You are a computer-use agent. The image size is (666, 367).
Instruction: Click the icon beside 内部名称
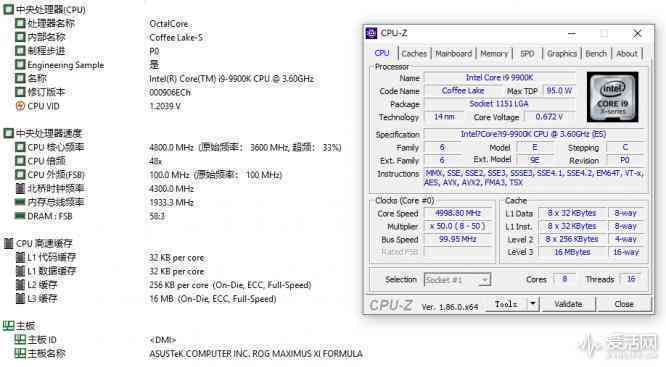click(x=20, y=37)
